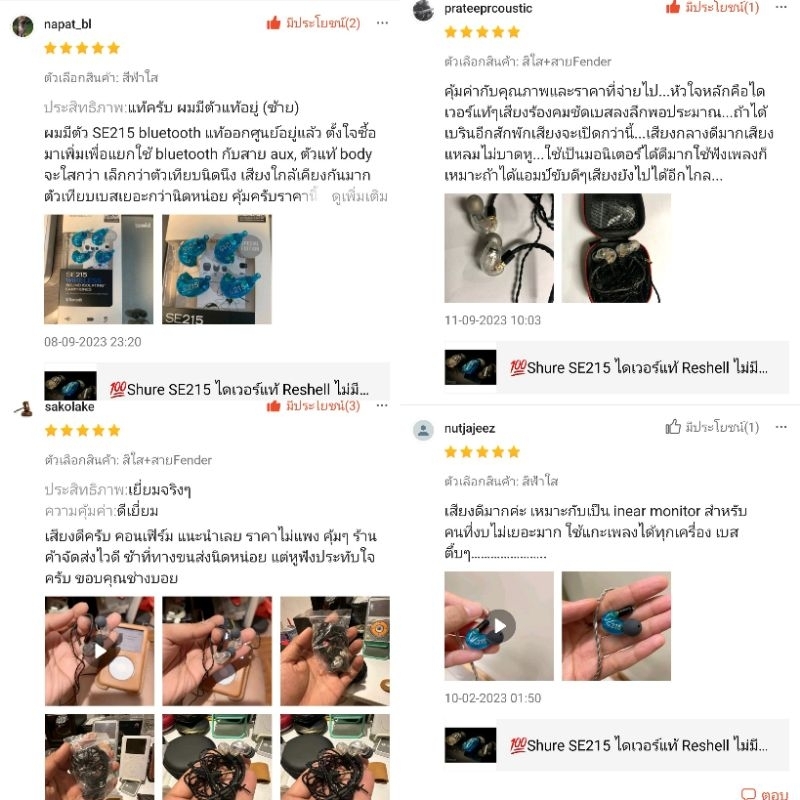Screen dimensions: 800x800
Task: Open more options for napat_bl's review
Action: pos(382,23)
